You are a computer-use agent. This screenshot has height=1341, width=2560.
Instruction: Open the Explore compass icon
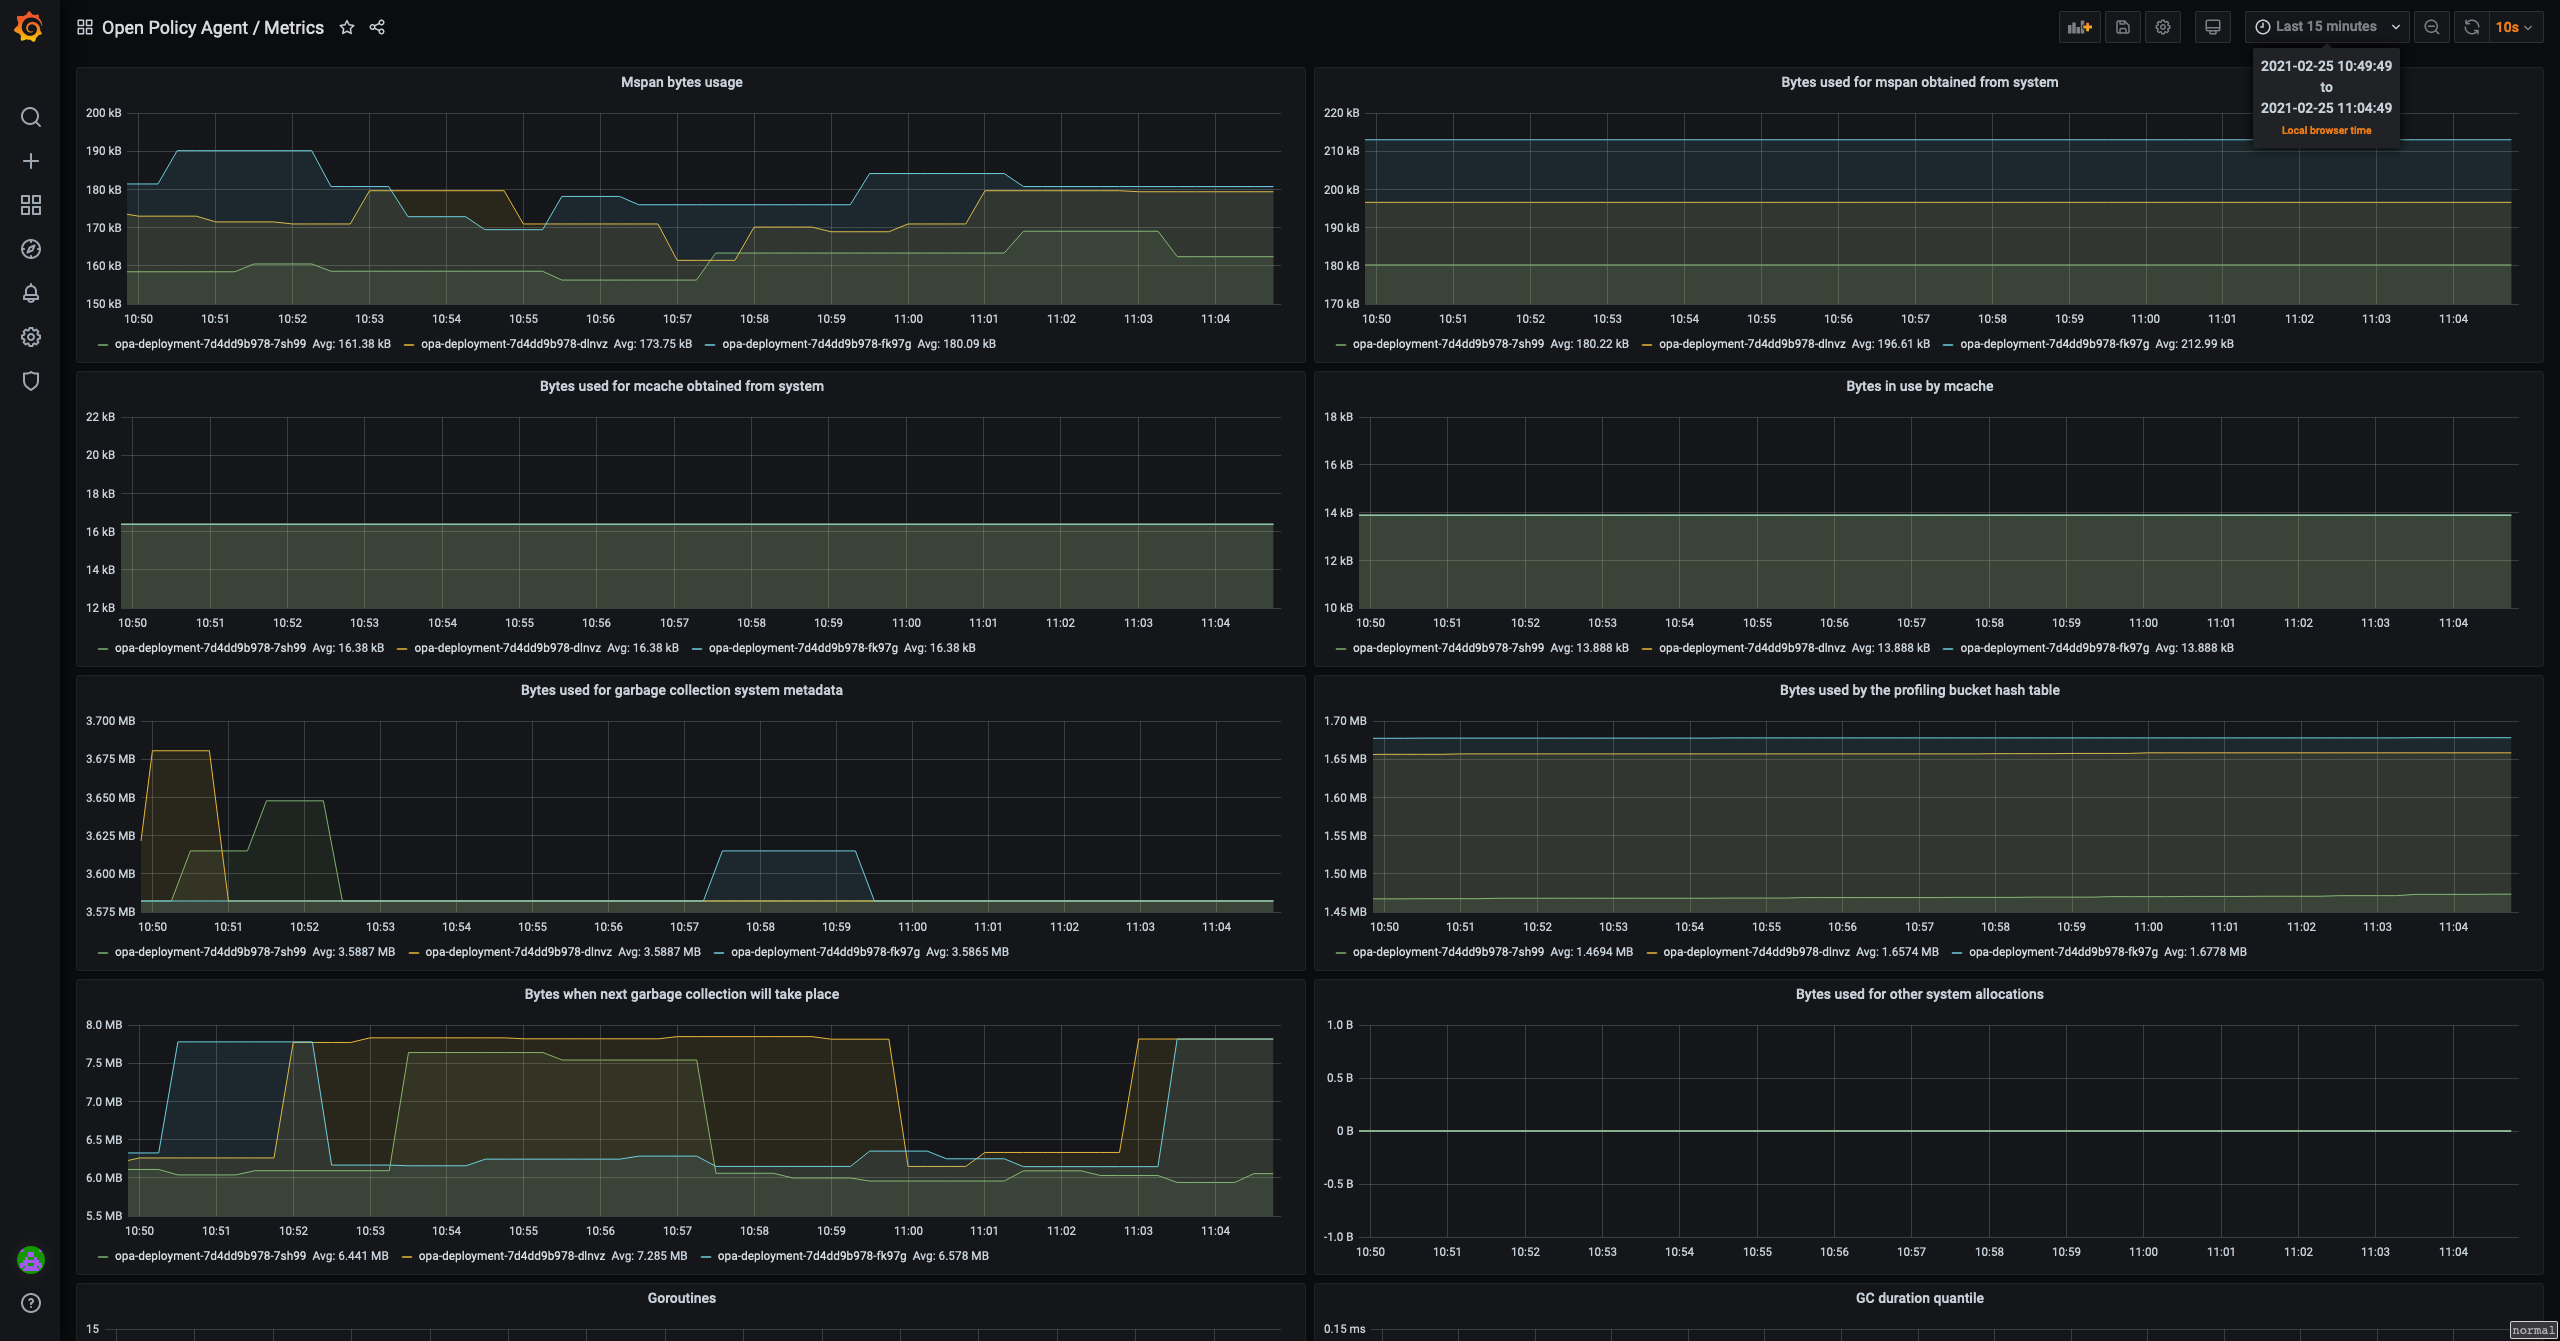pyautogui.click(x=31, y=249)
